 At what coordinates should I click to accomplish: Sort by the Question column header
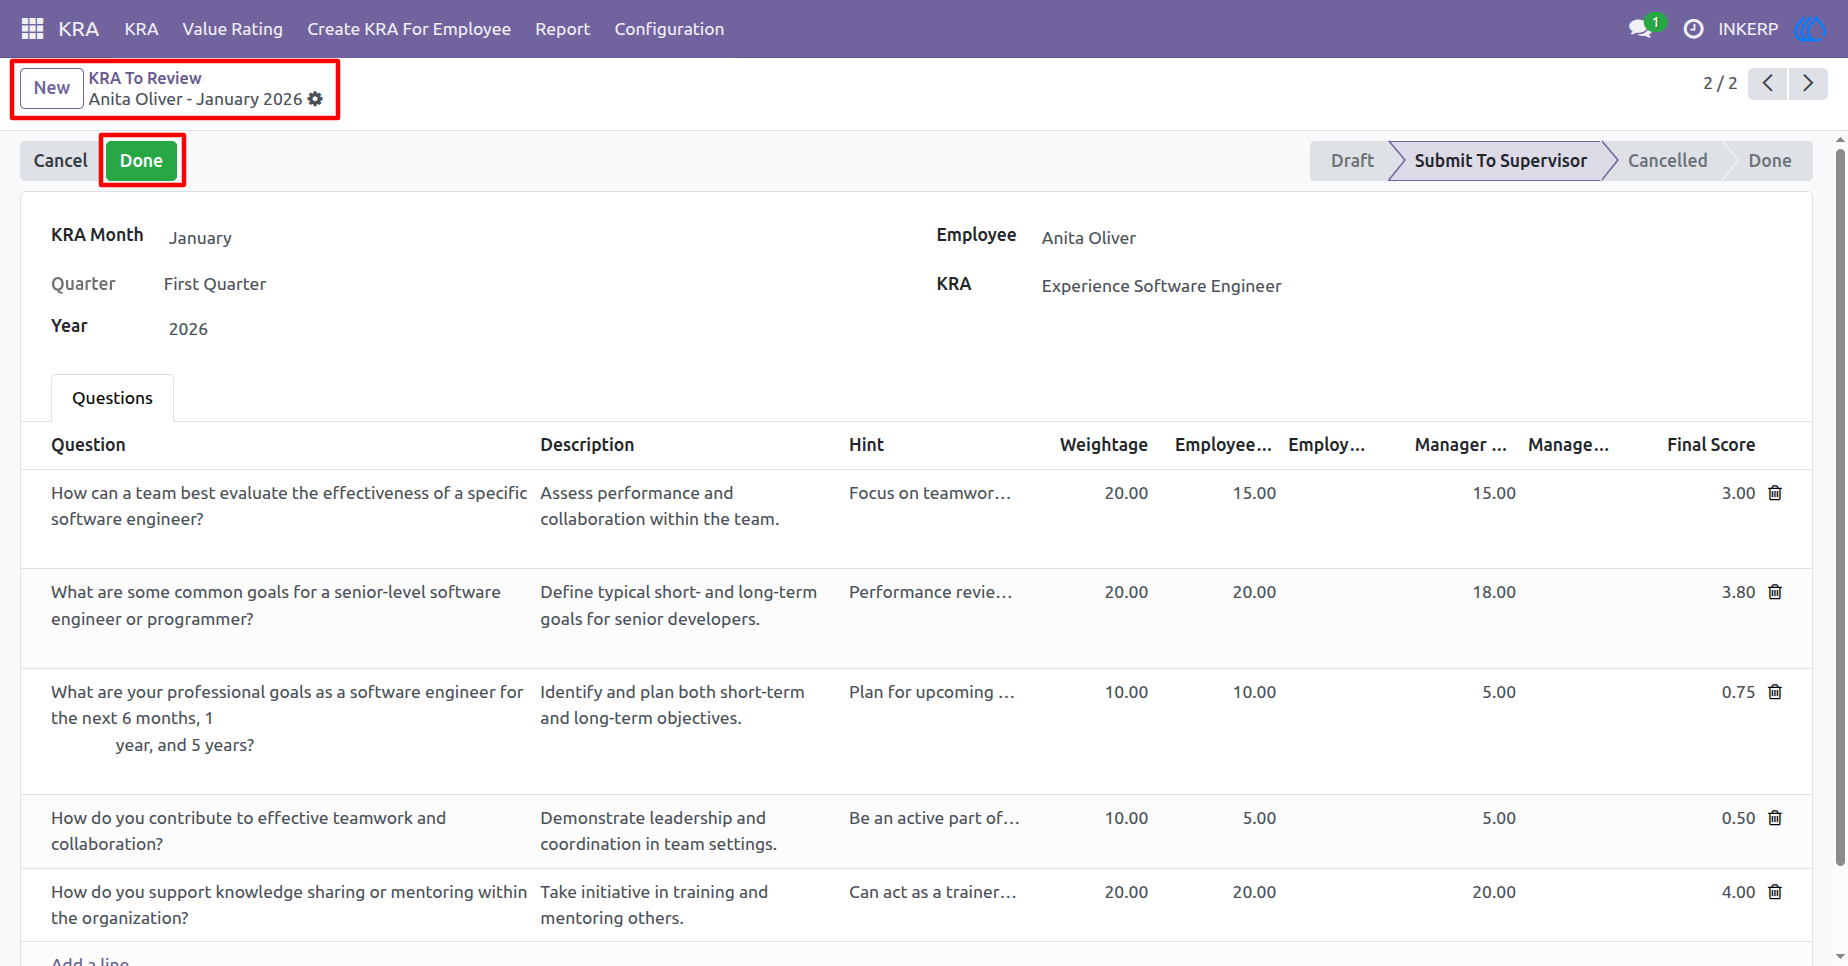coord(88,445)
